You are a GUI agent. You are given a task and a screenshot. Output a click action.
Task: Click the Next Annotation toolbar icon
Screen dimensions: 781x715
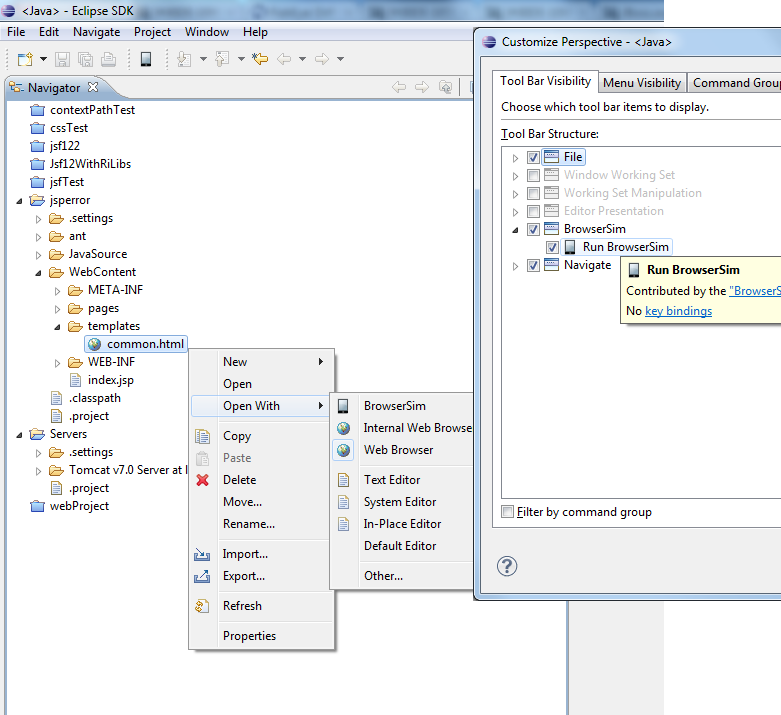[184, 60]
